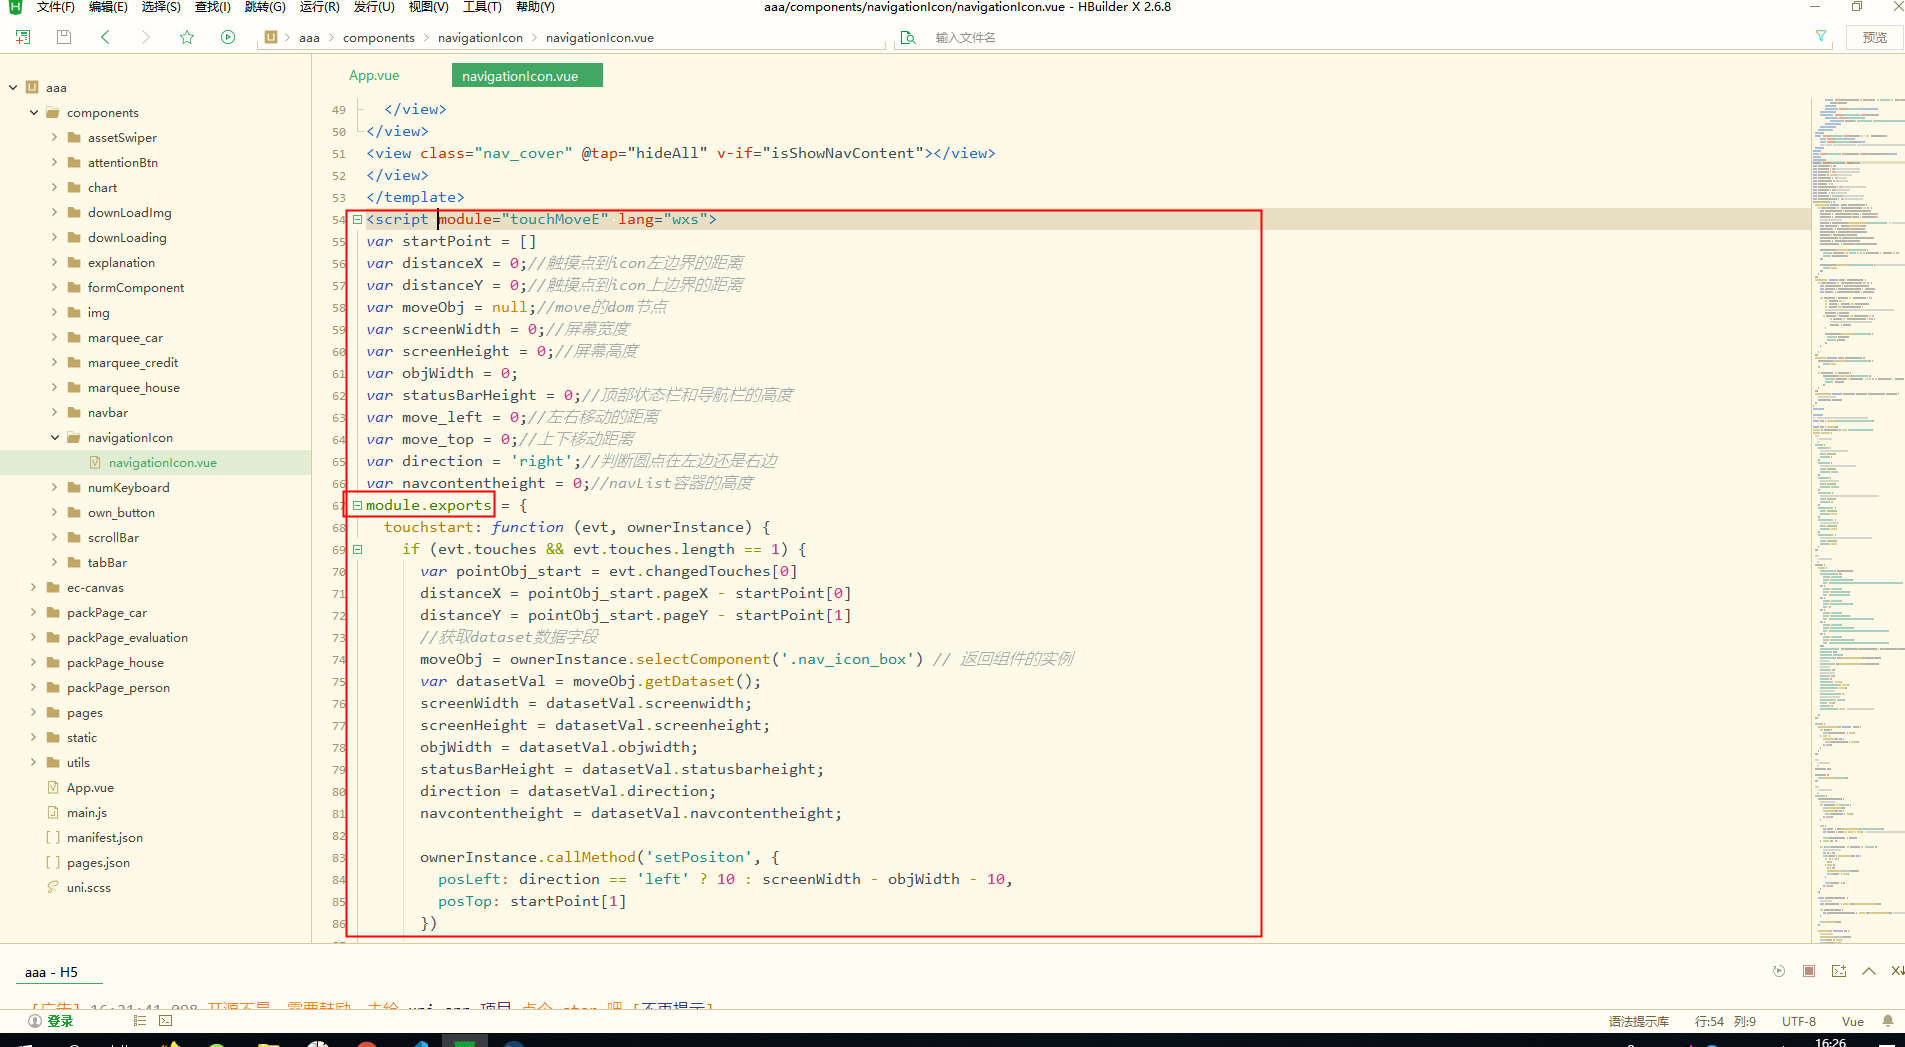The height and width of the screenshot is (1047, 1905).
Task: Click the 预览 preview button
Action: pos(1874,37)
